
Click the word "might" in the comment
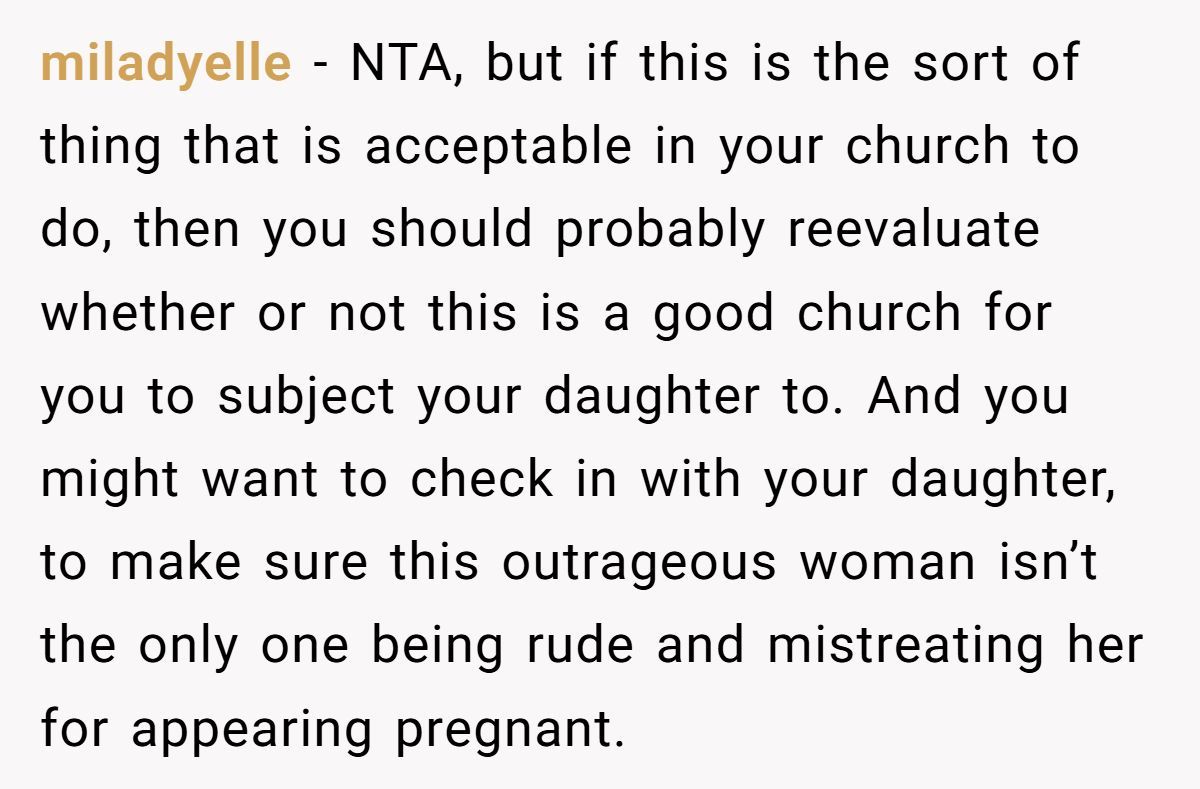[110, 481]
